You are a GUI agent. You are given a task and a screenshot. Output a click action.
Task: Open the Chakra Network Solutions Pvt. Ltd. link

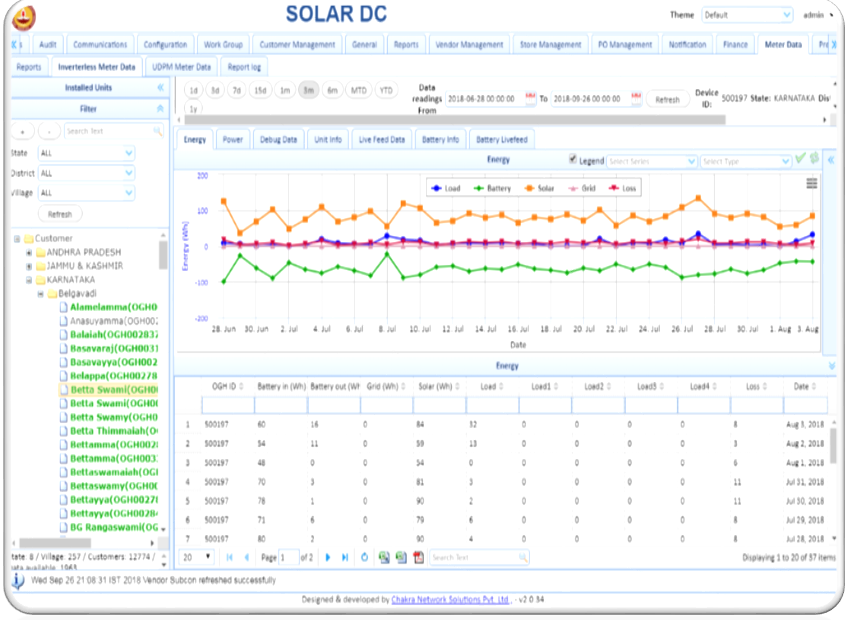pyautogui.click(x=450, y=599)
